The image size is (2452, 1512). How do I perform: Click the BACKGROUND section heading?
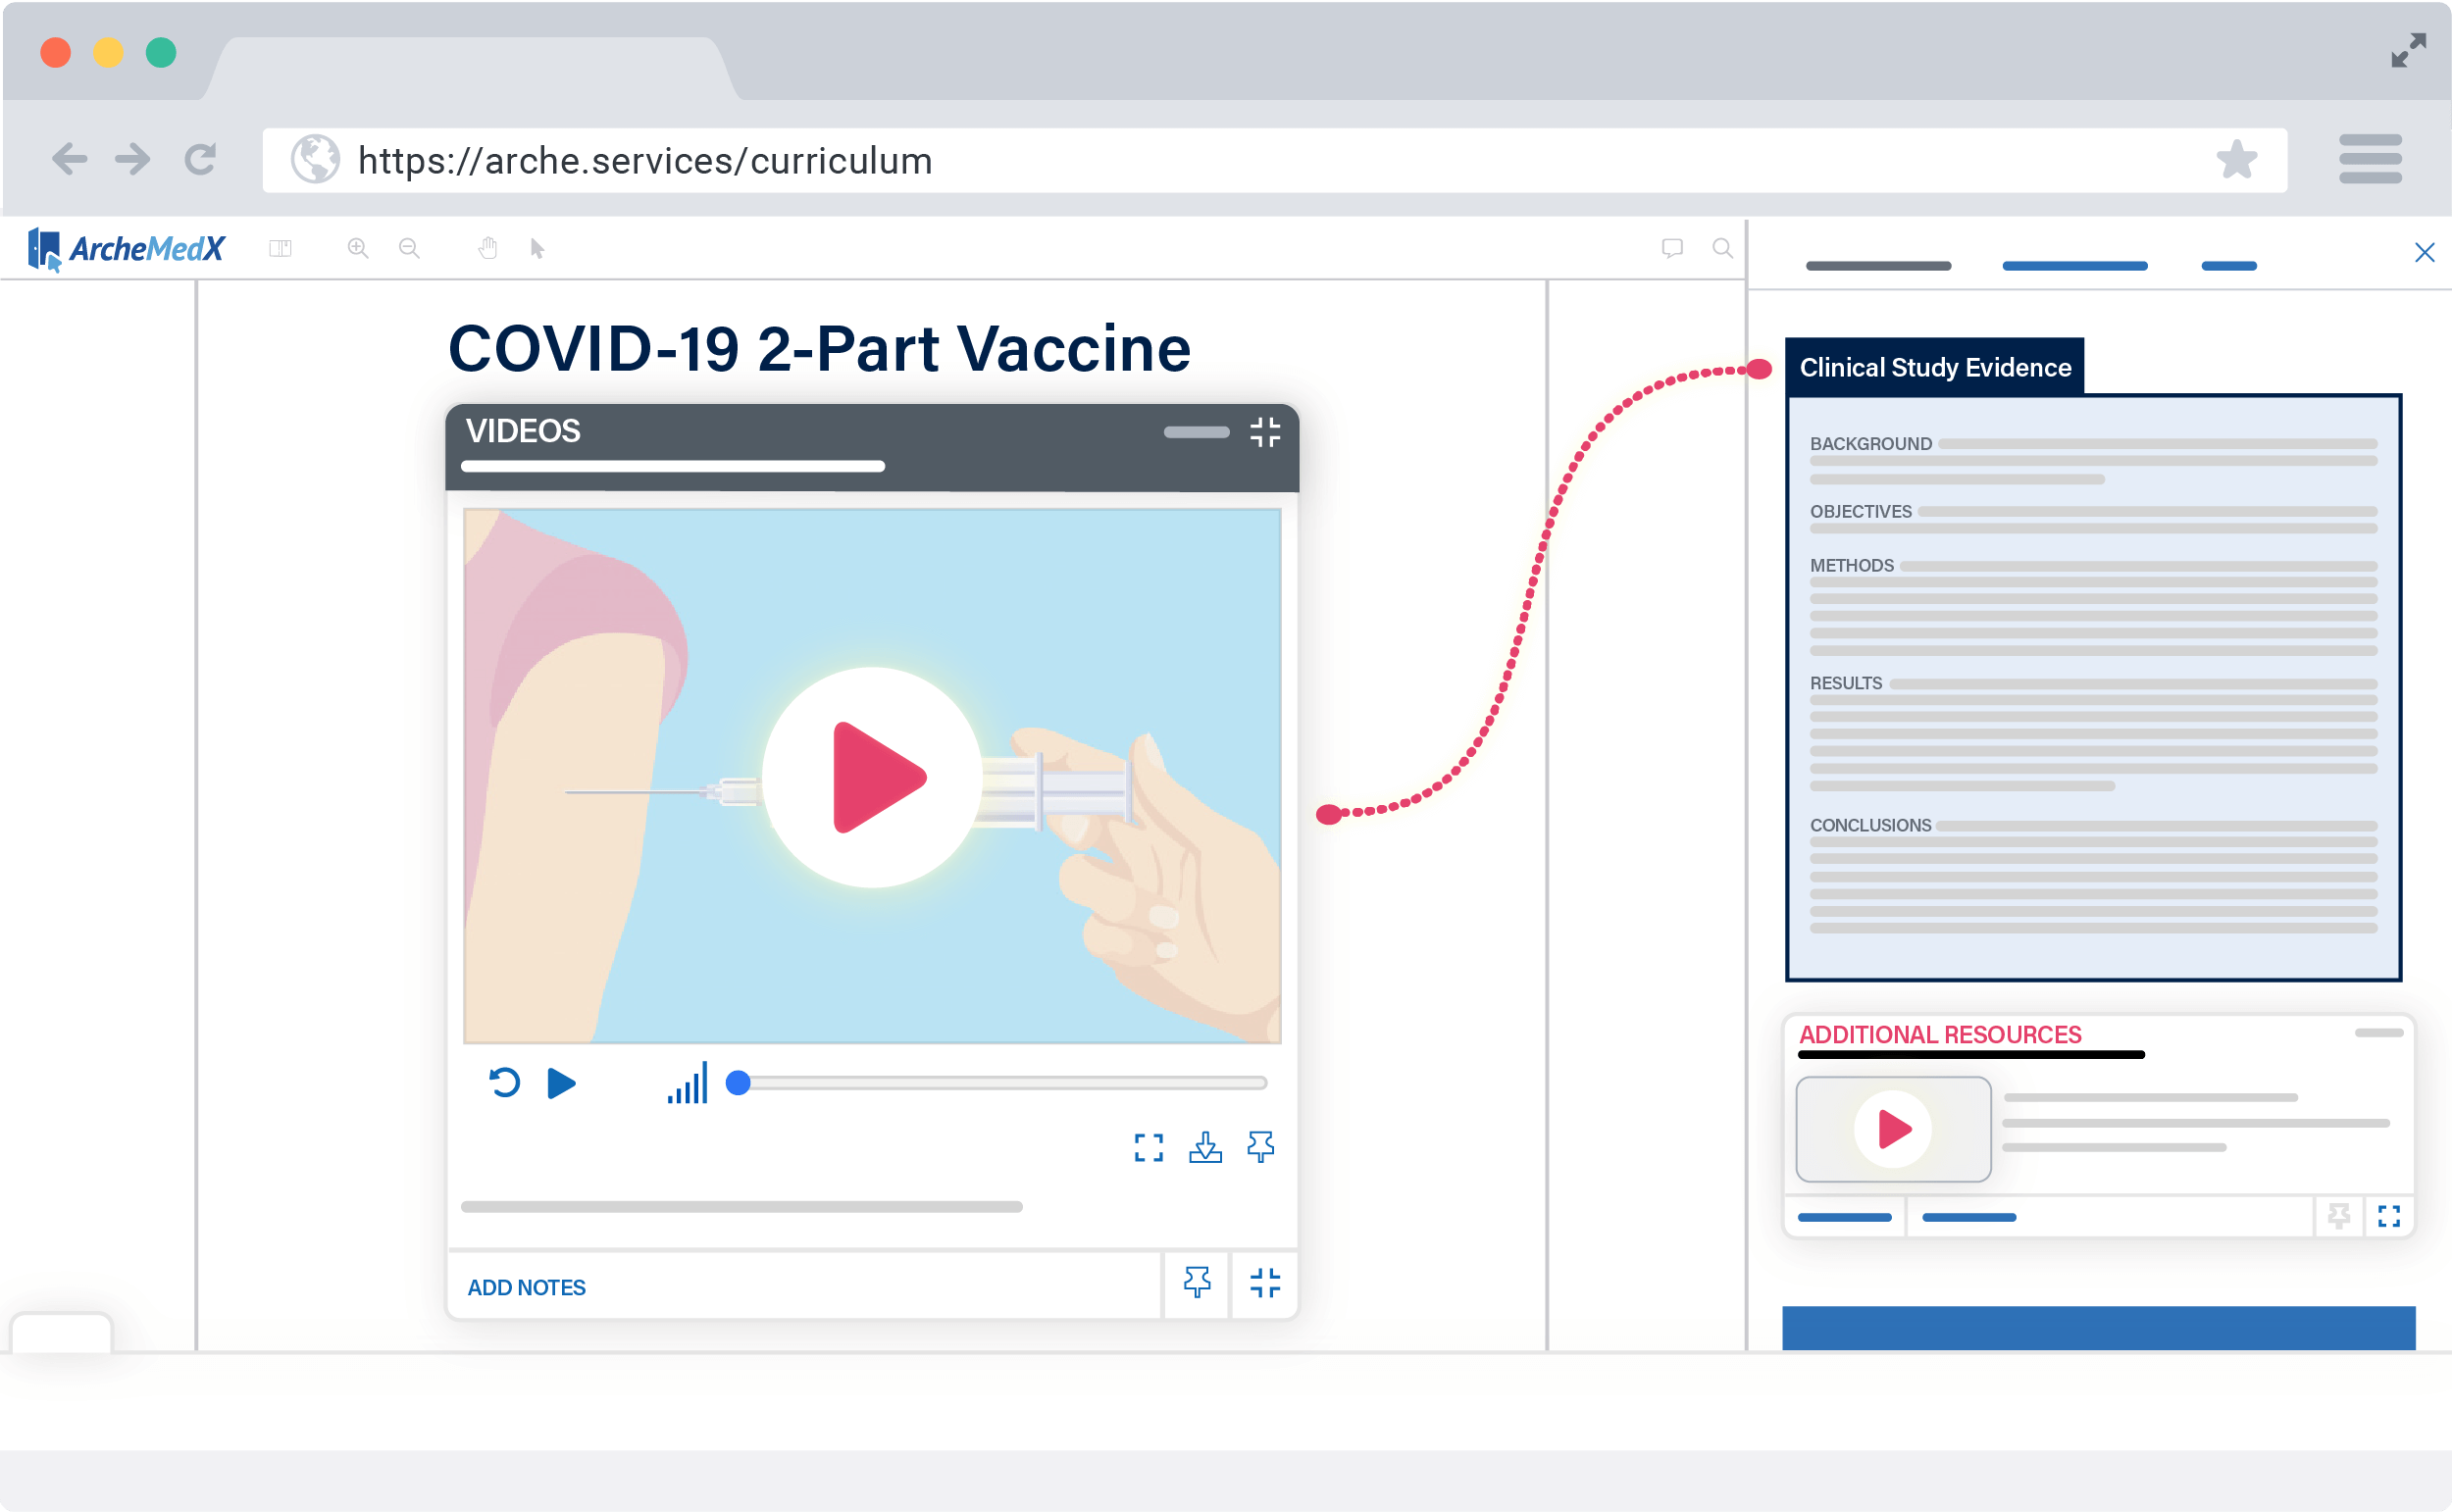[x=1870, y=444]
